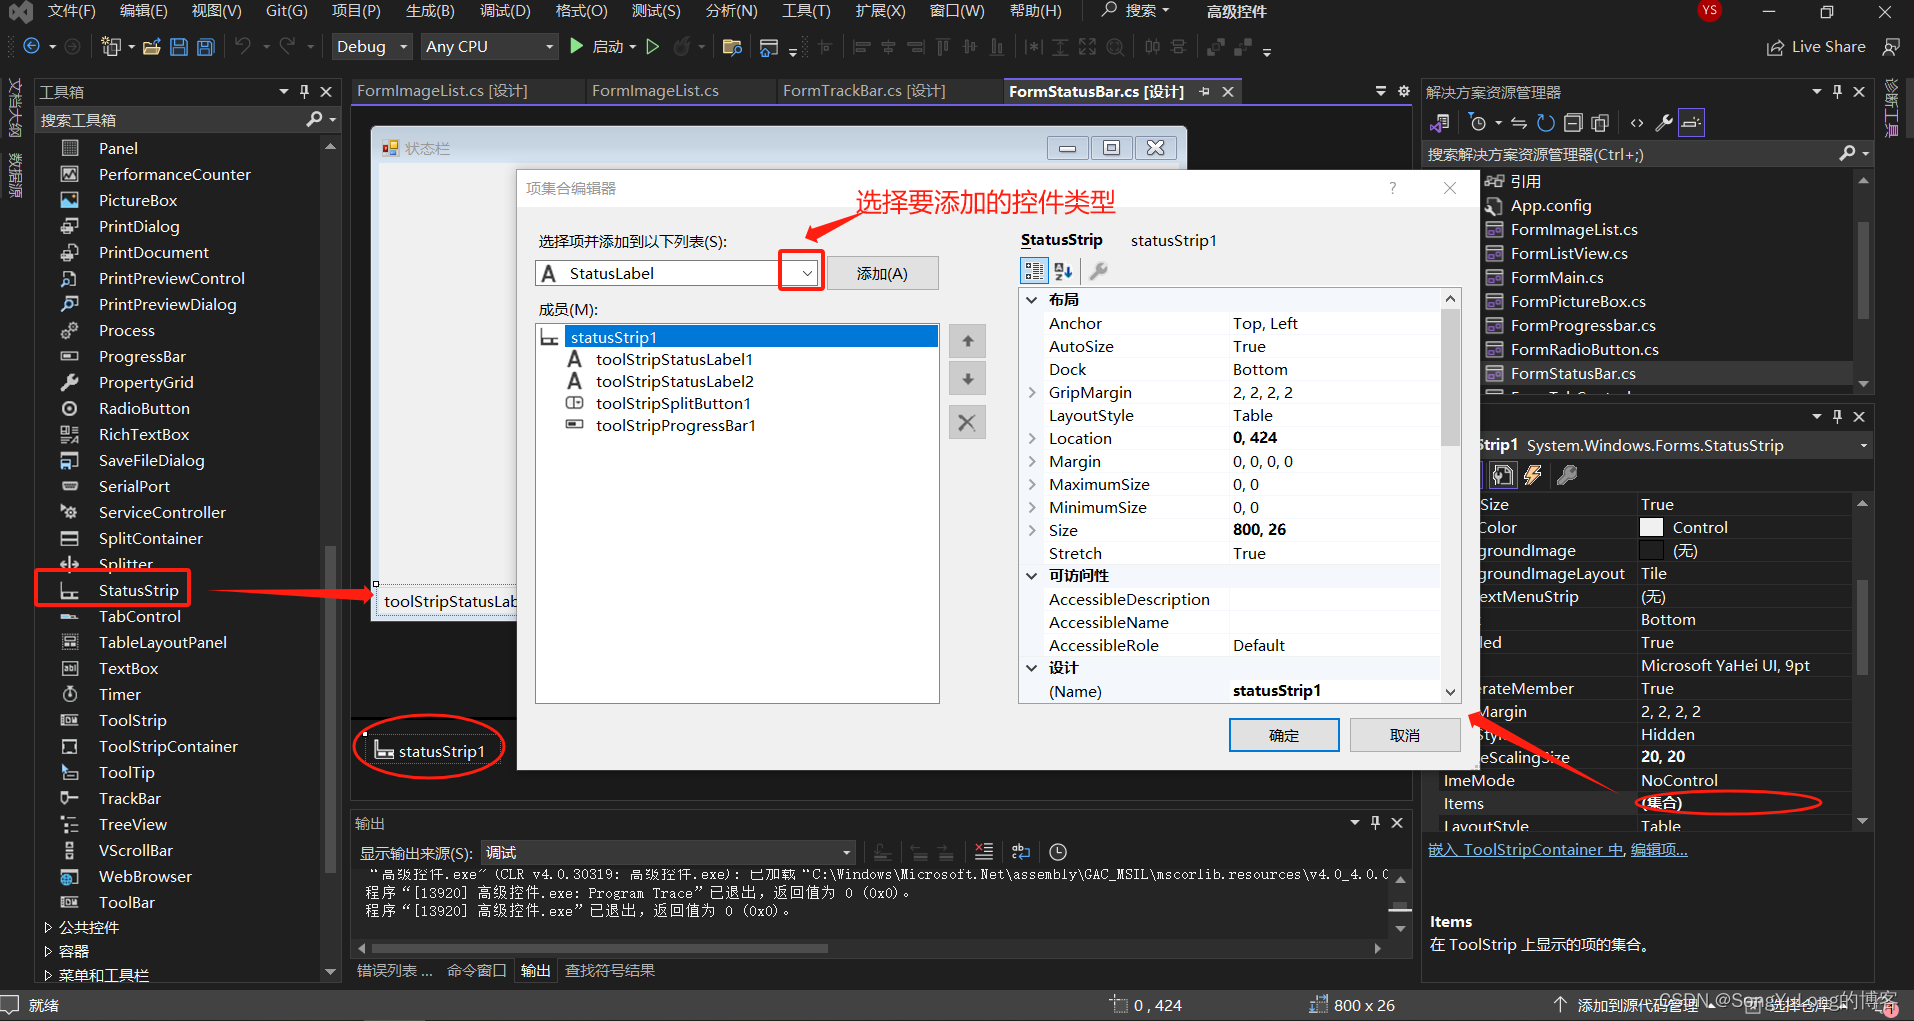Click the 取消 button

(1405, 735)
